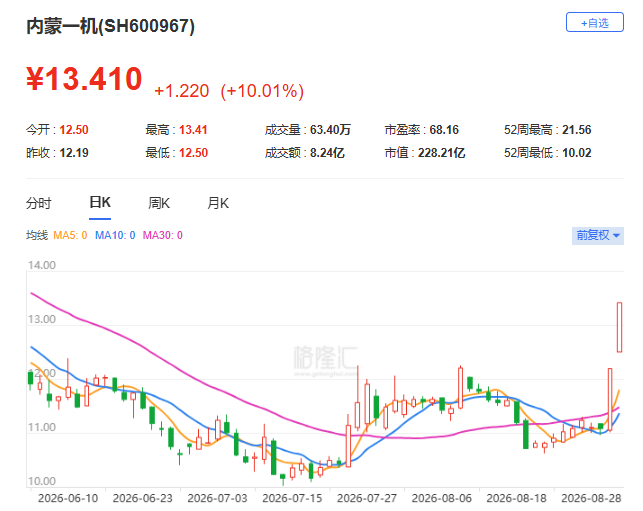This screenshot has width=643, height=511.
Task: Click 成交额 8.24亿
Action: click(x=305, y=153)
